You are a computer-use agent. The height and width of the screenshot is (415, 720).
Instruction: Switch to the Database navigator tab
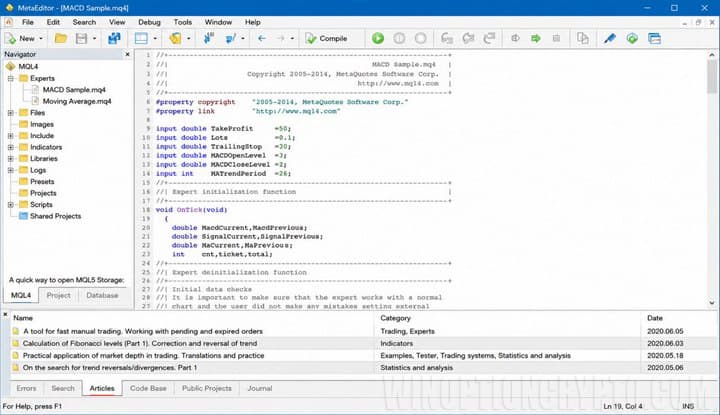point(102,295)
